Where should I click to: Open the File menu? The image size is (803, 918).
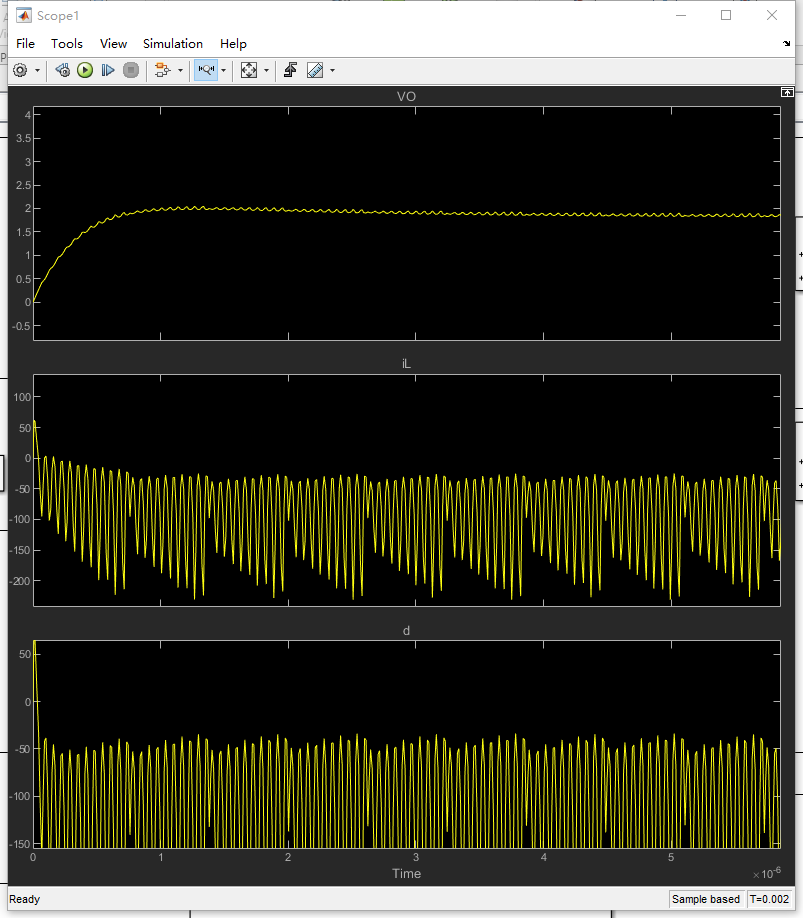(25, 44)
